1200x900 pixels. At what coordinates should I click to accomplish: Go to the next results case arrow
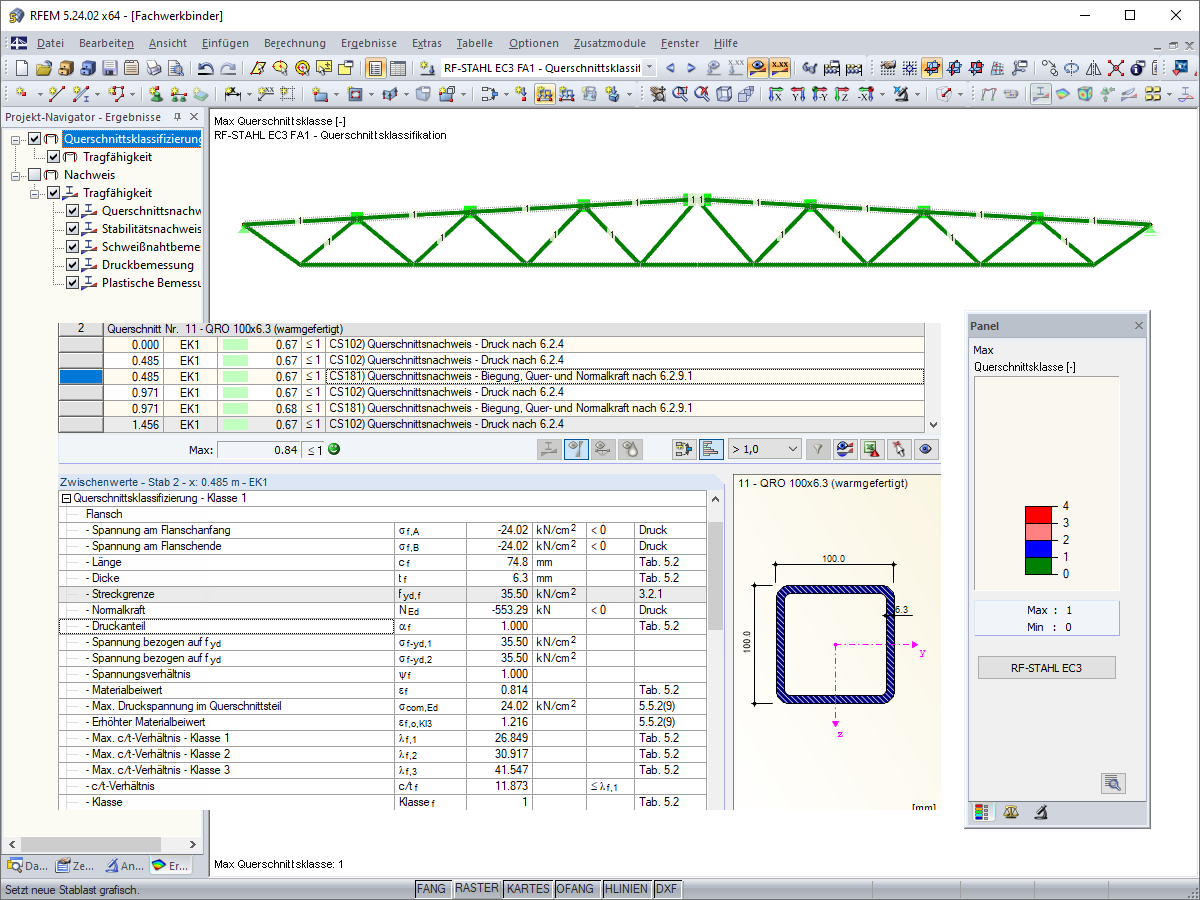pyautogui.click(x=691, y=68)
